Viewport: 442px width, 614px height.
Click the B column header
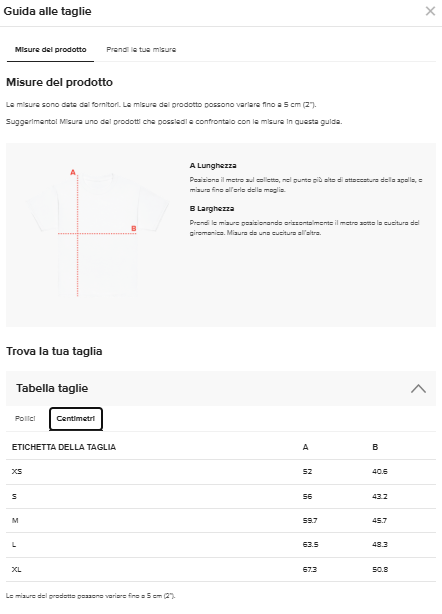375,447
